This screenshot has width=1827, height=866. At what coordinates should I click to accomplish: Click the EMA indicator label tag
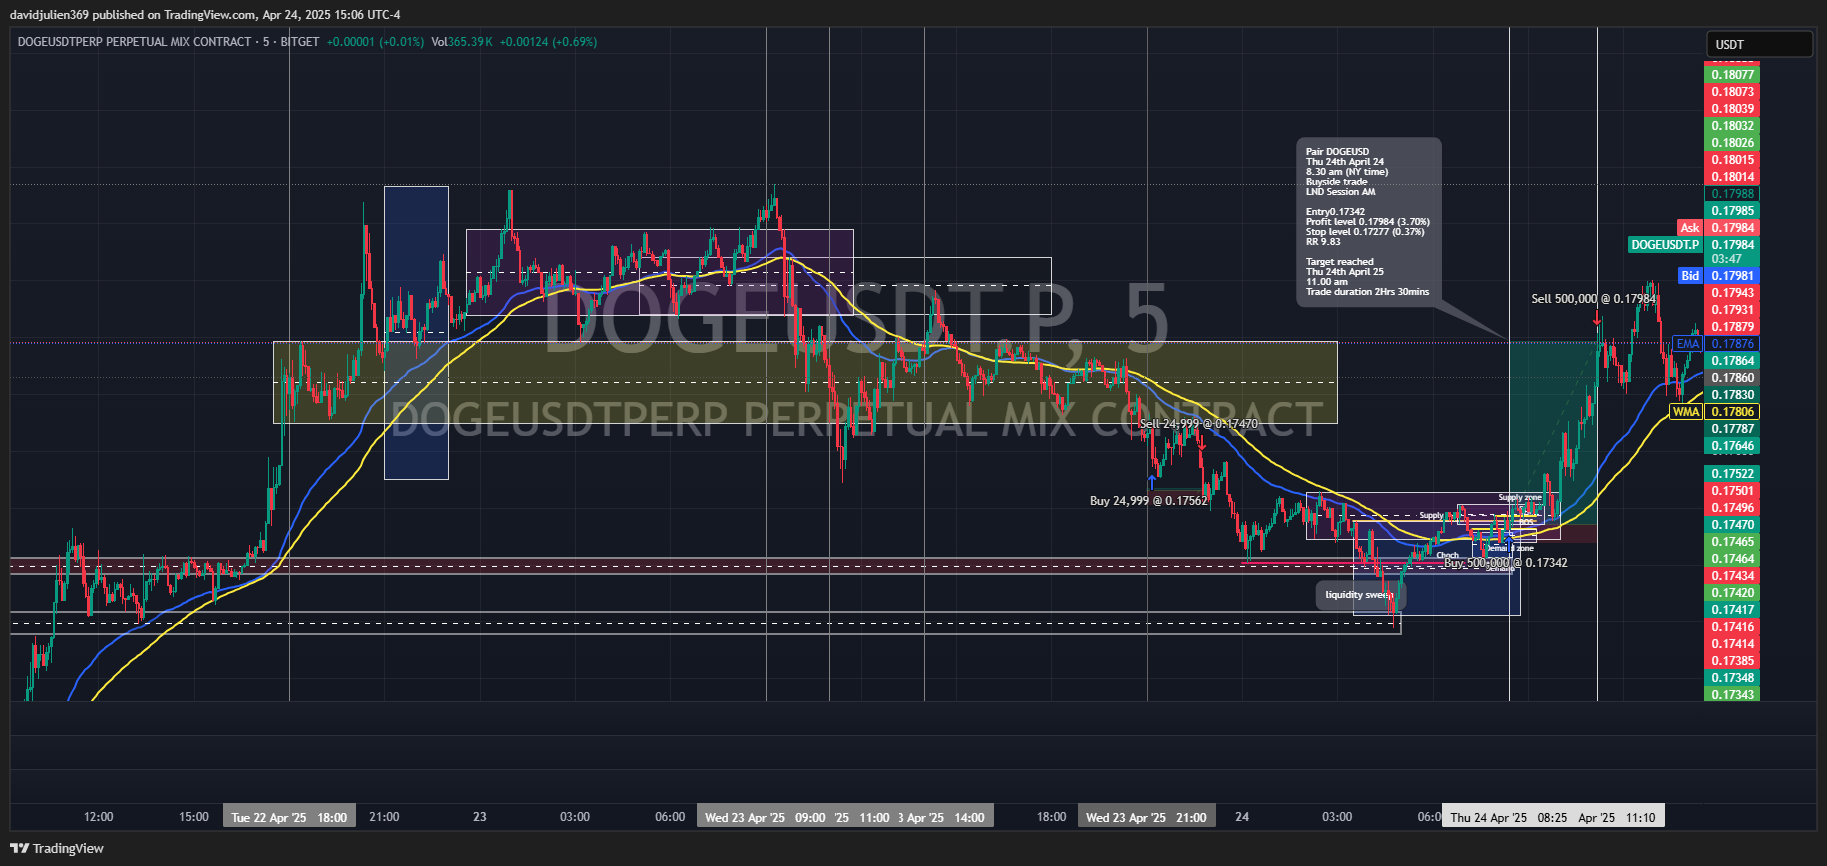tap(1688, 344)
